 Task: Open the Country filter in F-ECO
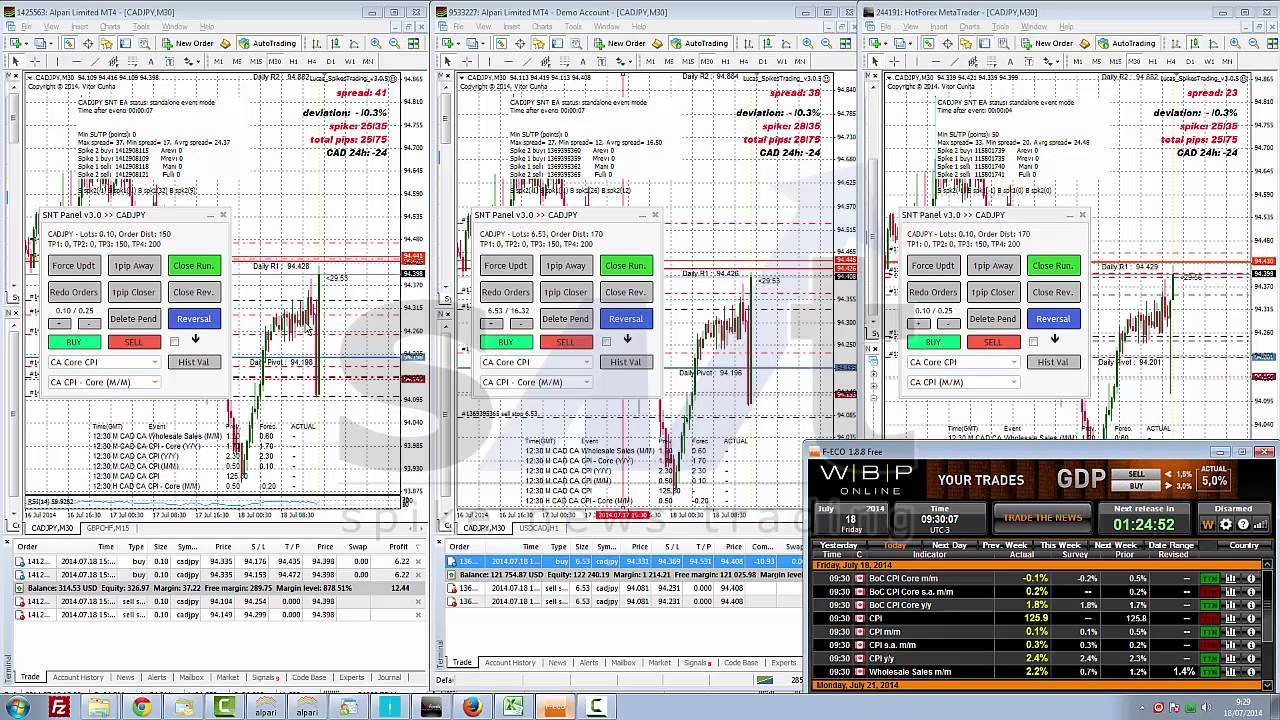click(x=1244, y=545)
